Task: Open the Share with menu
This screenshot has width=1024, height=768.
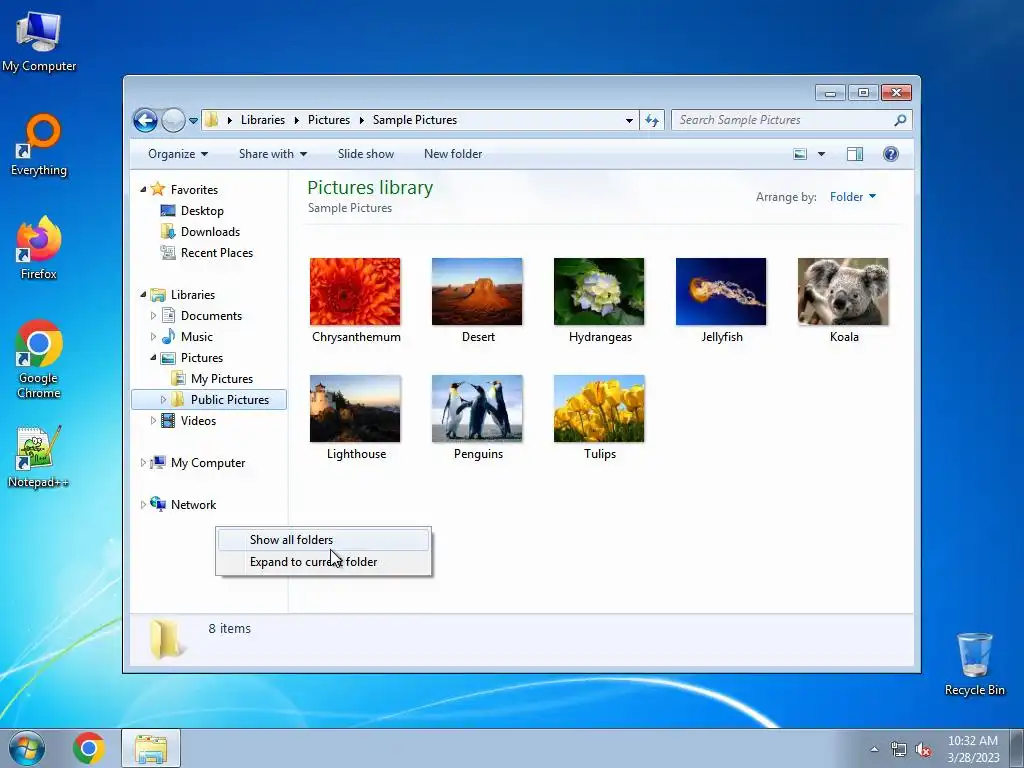Action: [272, 154]
